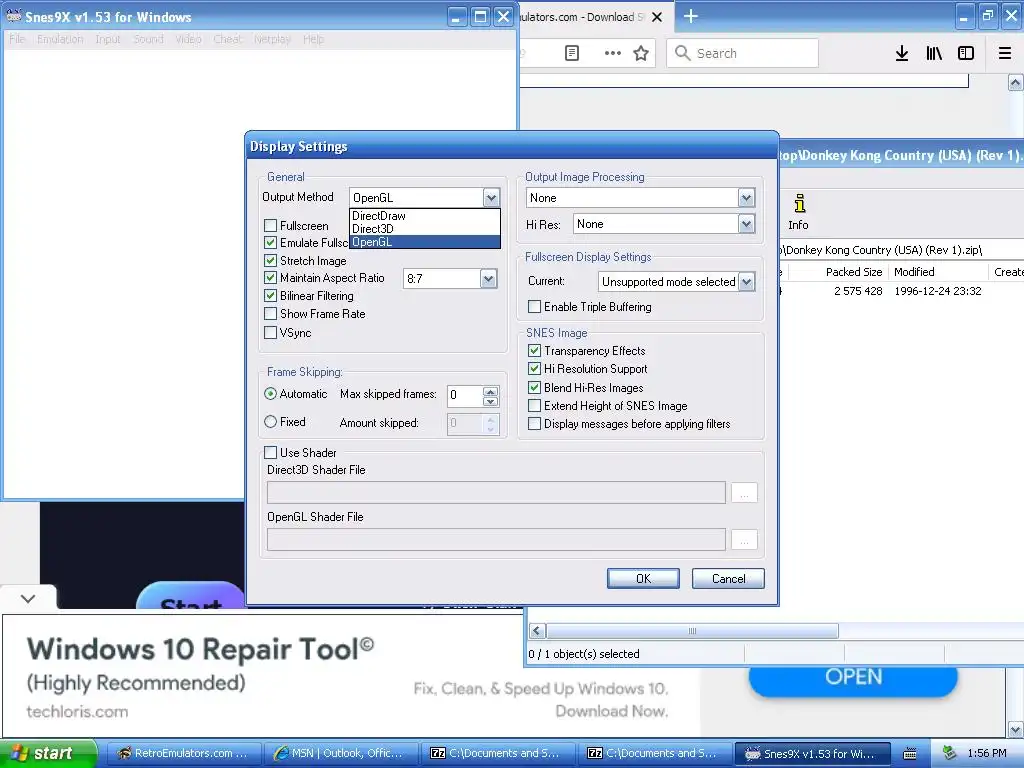Select Automatic frame skipping radio
The width and height of the screenshot is (1024, 768).
(x=270, y=394)
